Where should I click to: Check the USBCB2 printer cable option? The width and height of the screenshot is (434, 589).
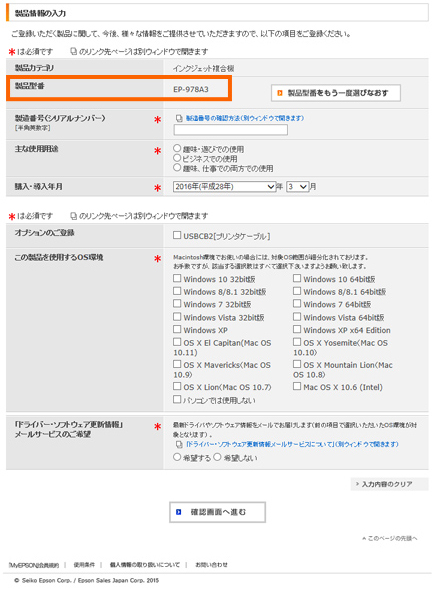[x=177, y=235]
